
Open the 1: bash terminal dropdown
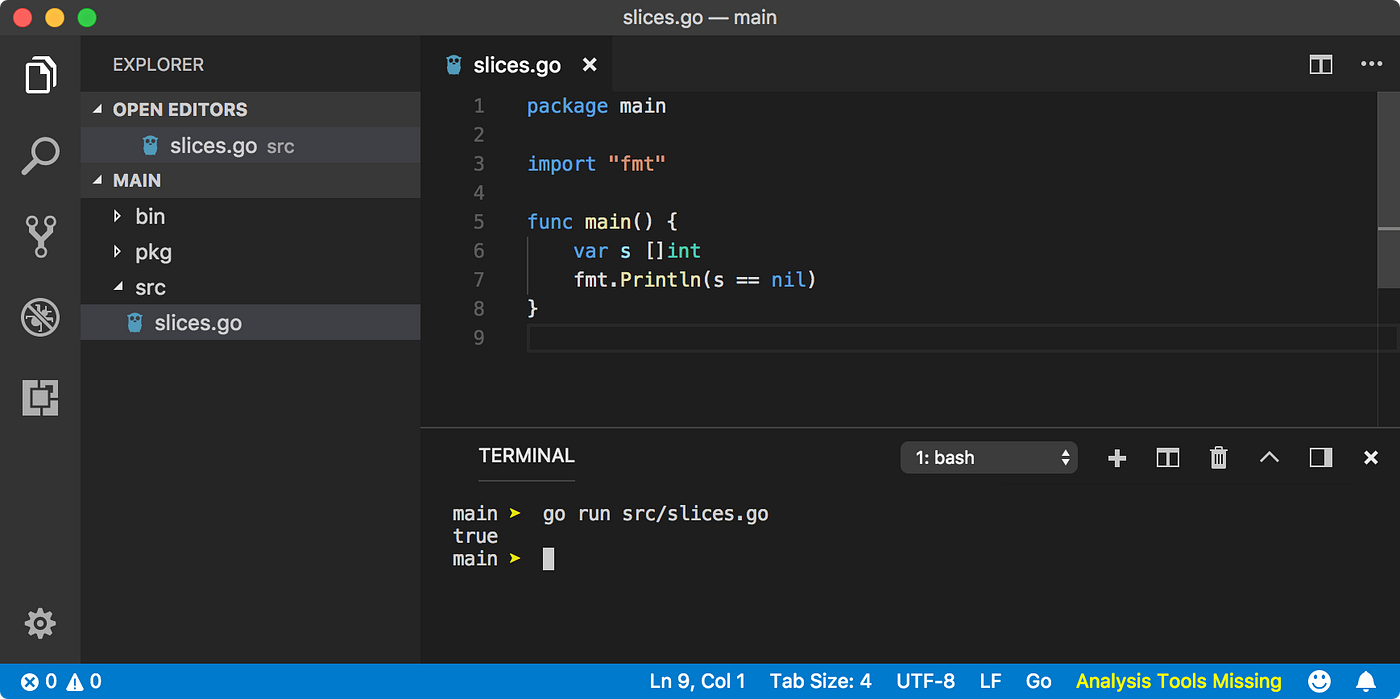(x=989, y=458)
